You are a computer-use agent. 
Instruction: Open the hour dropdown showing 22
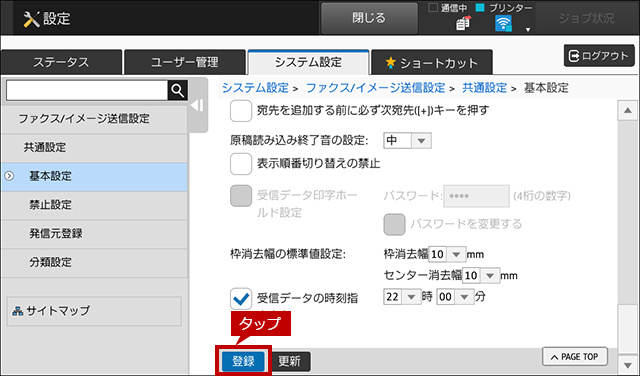pyautogui.click(x=402, y=297)
